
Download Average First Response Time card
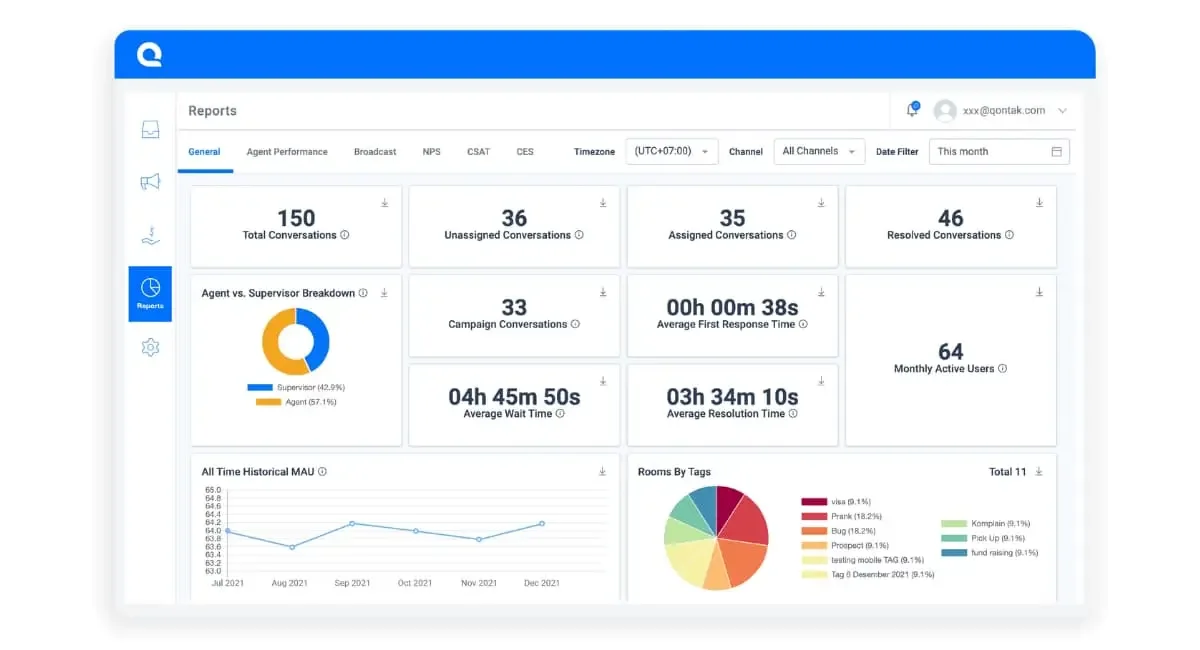(821, 292)
